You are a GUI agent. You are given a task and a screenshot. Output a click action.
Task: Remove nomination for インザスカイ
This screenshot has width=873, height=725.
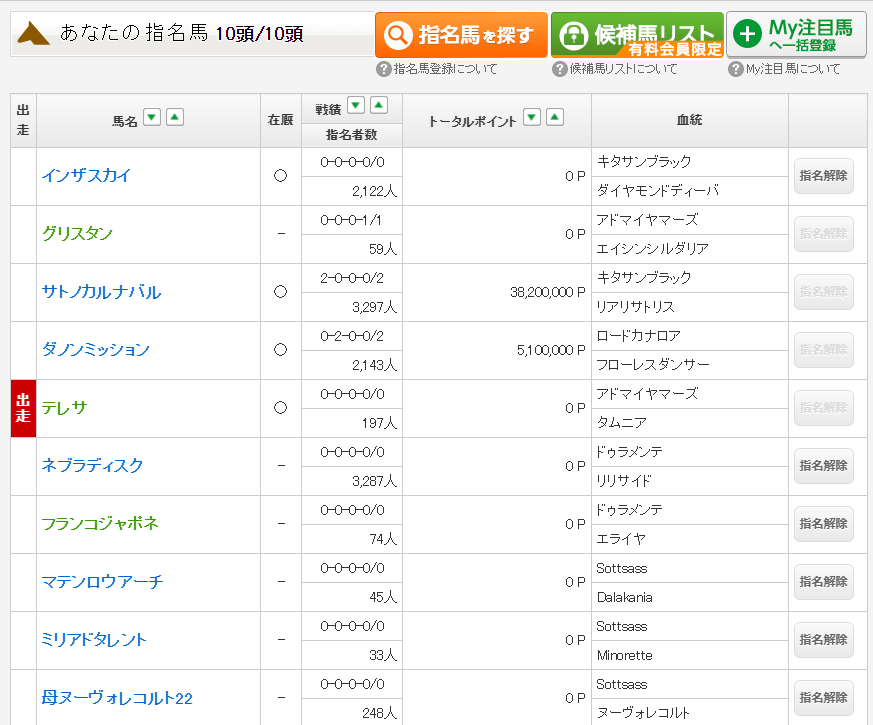click(x=823, y=176)
